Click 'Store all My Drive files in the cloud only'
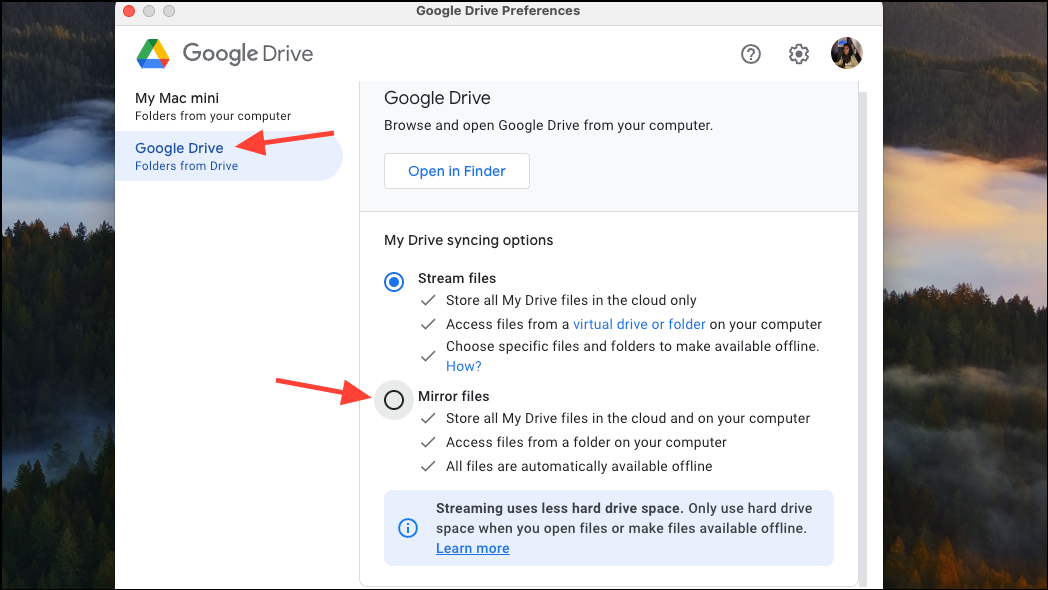Viewport: 1048px width, 590px height. coord(571,301)
